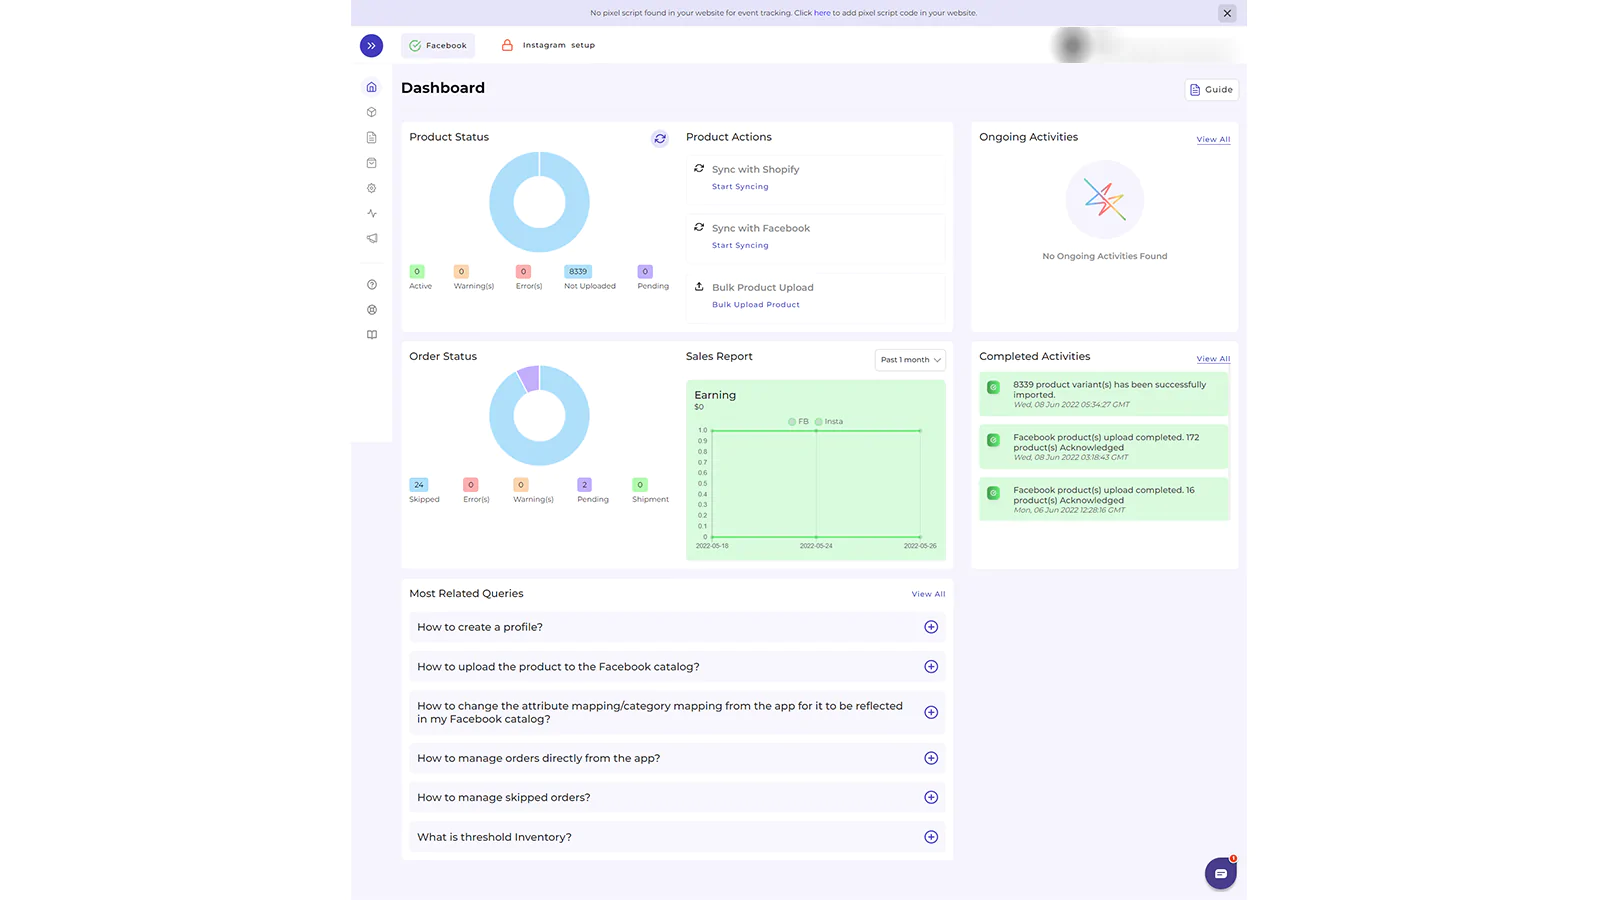
Task: Switch to the Facebook tab
Action: pyautogui.click(x=438, y=46)
